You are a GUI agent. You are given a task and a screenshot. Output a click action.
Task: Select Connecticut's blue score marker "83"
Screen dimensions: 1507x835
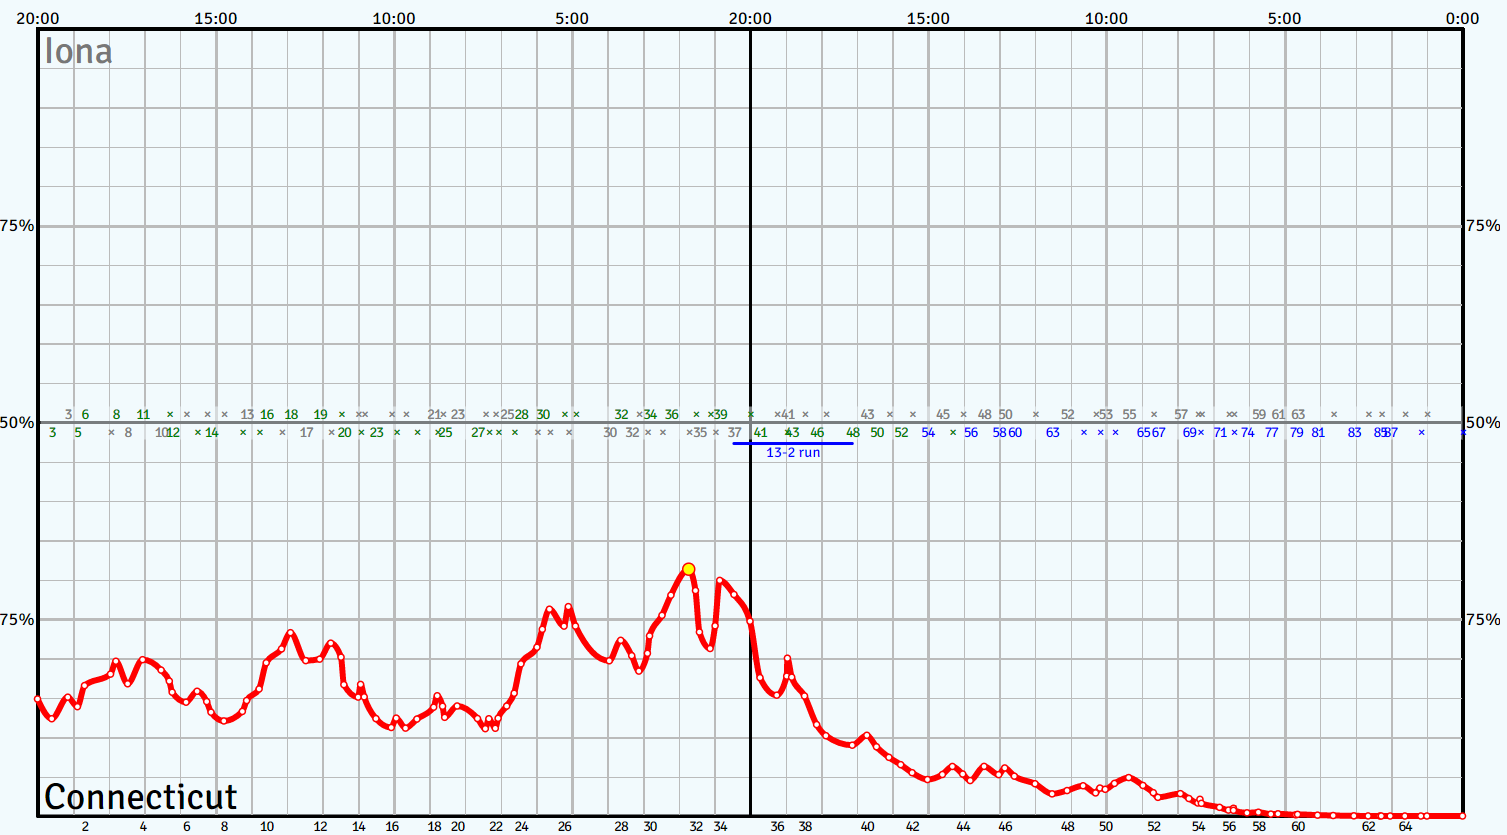coord(1354,433)
